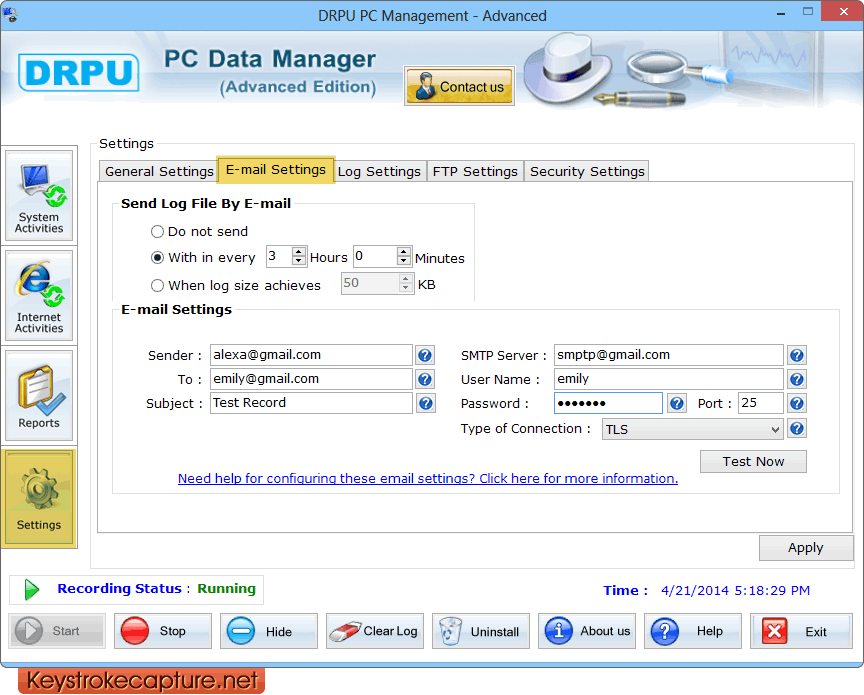Open Help
This screenshot has width=864, height=695.
pos(693,631)
